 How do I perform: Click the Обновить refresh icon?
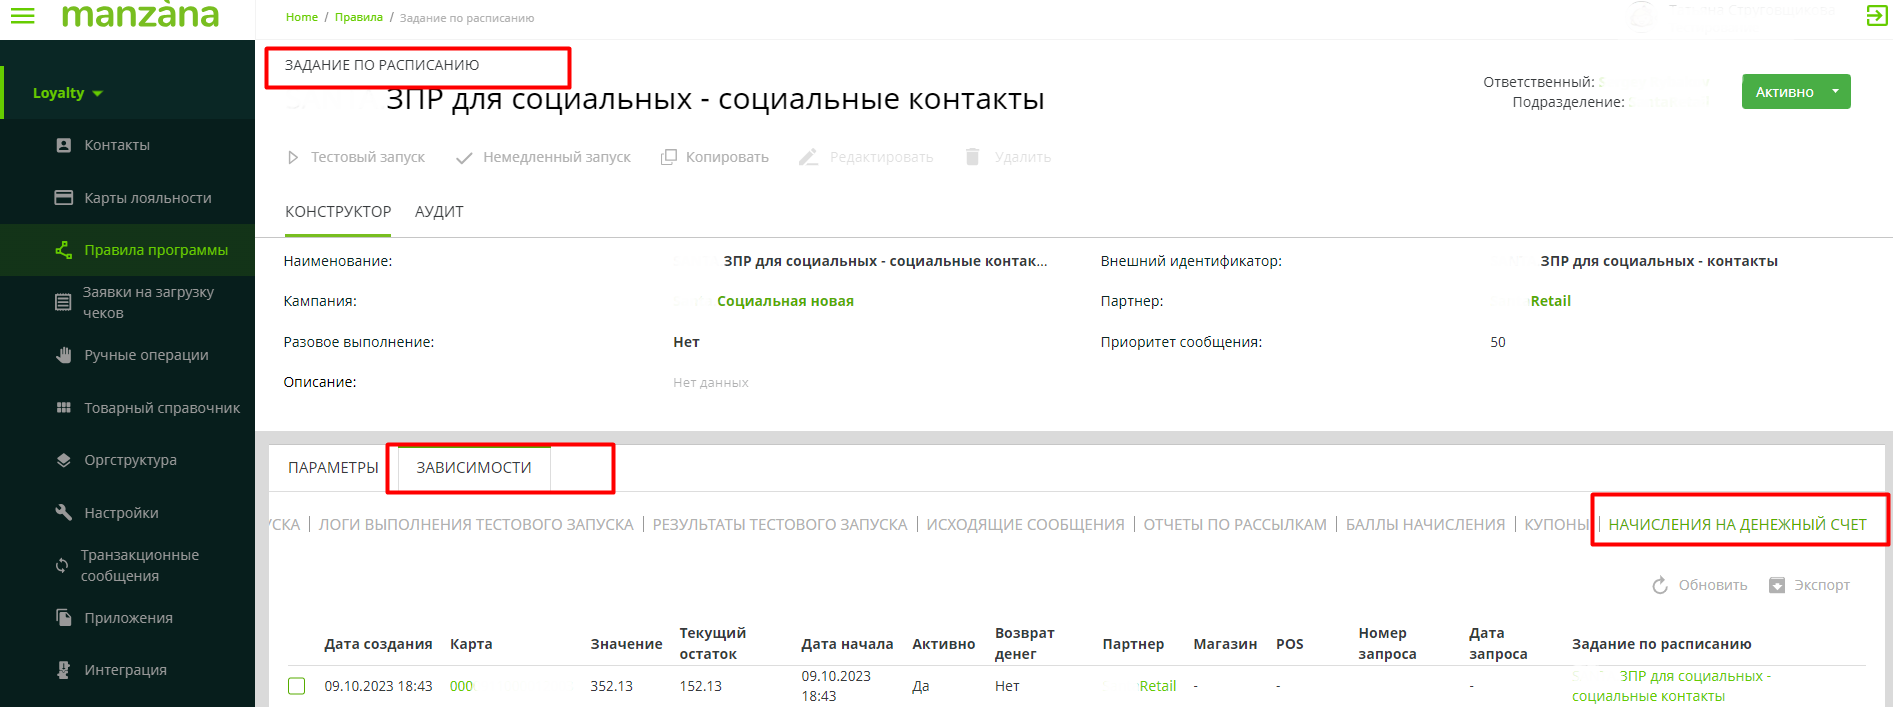1660,585
